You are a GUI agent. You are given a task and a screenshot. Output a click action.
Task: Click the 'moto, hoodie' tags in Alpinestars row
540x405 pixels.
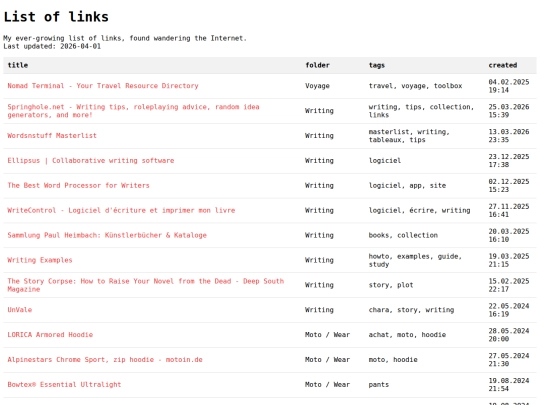393,360
